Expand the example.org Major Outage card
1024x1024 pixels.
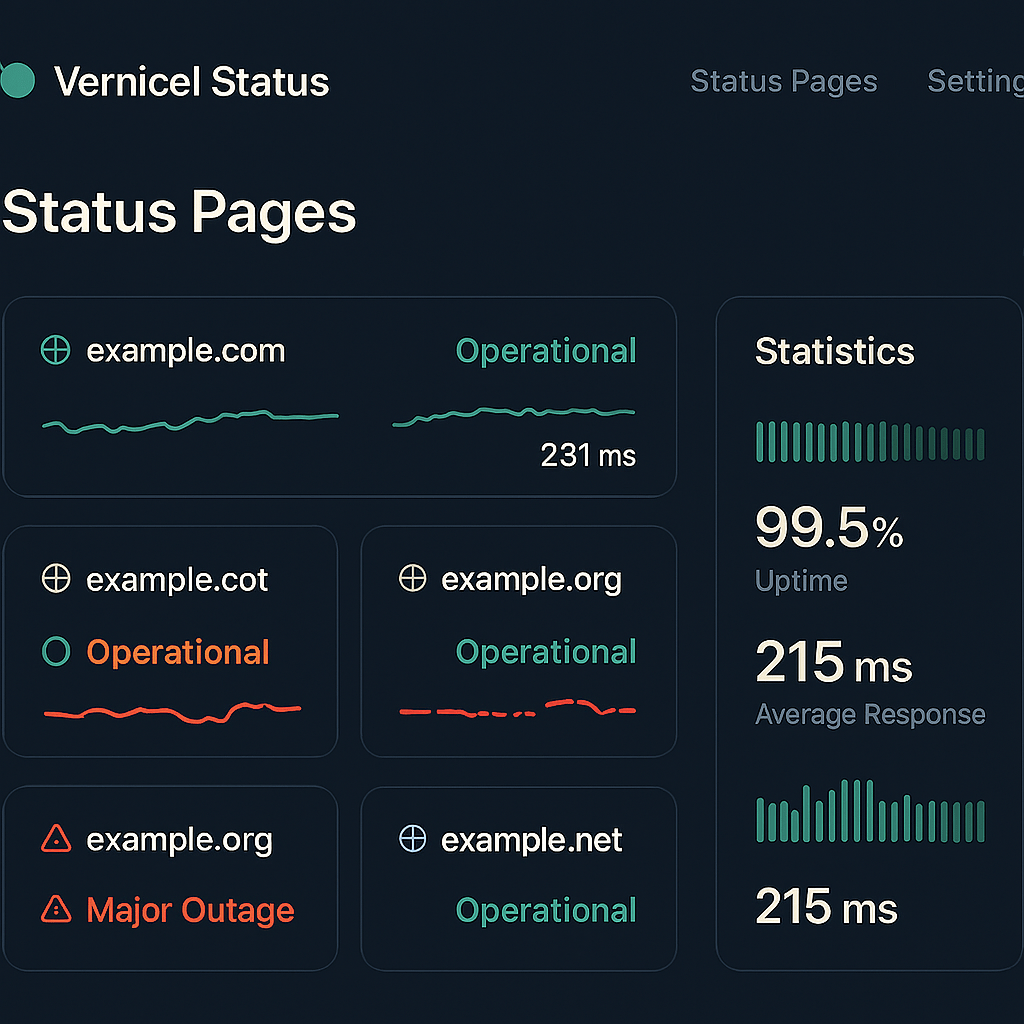(x=170, y=878)
